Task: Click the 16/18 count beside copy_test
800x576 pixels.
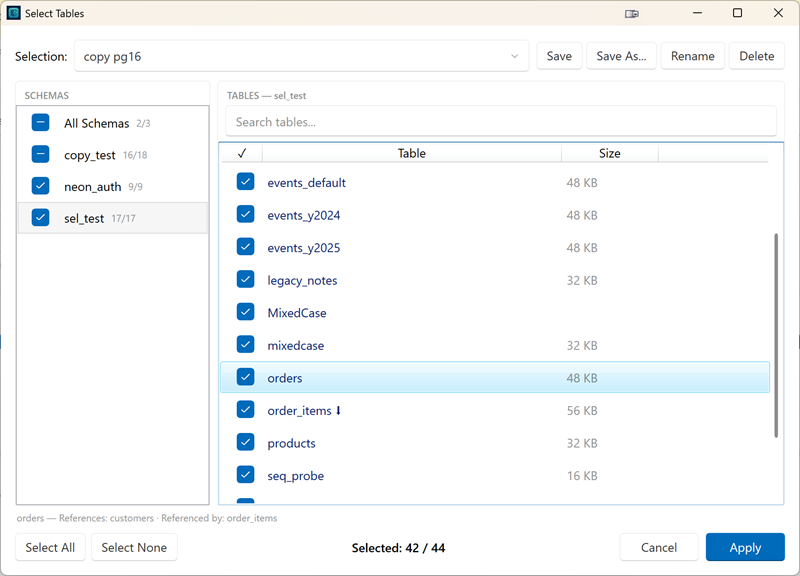Action: pyautogui.click(x=135, y=155)
